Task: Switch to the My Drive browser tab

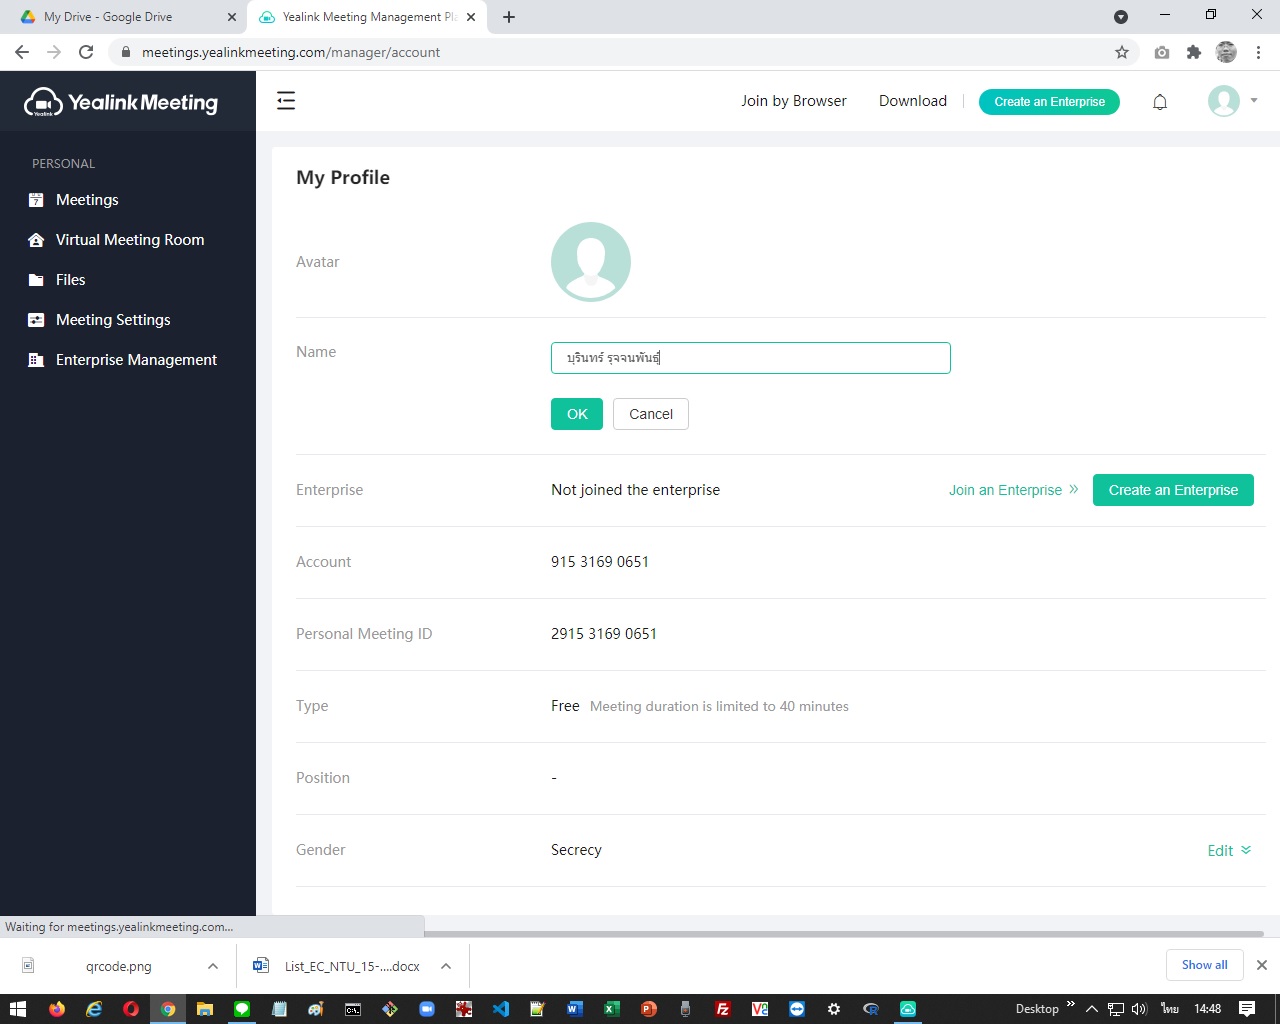Action: click(x=108, y=17)
